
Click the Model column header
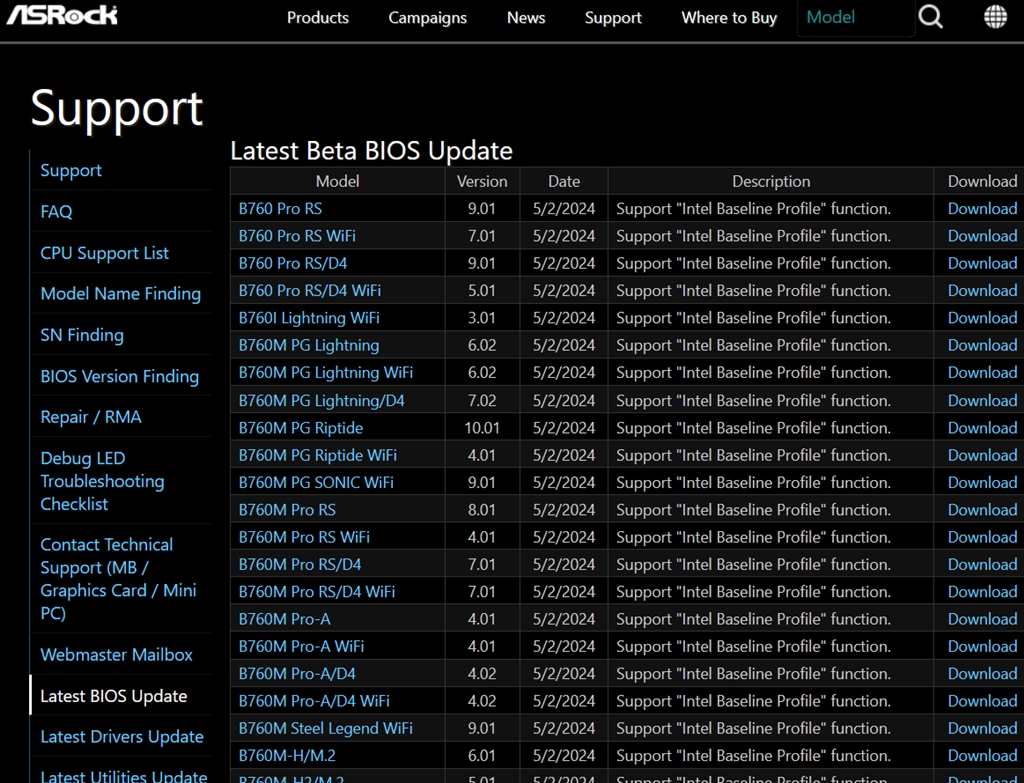click(338, 181)
